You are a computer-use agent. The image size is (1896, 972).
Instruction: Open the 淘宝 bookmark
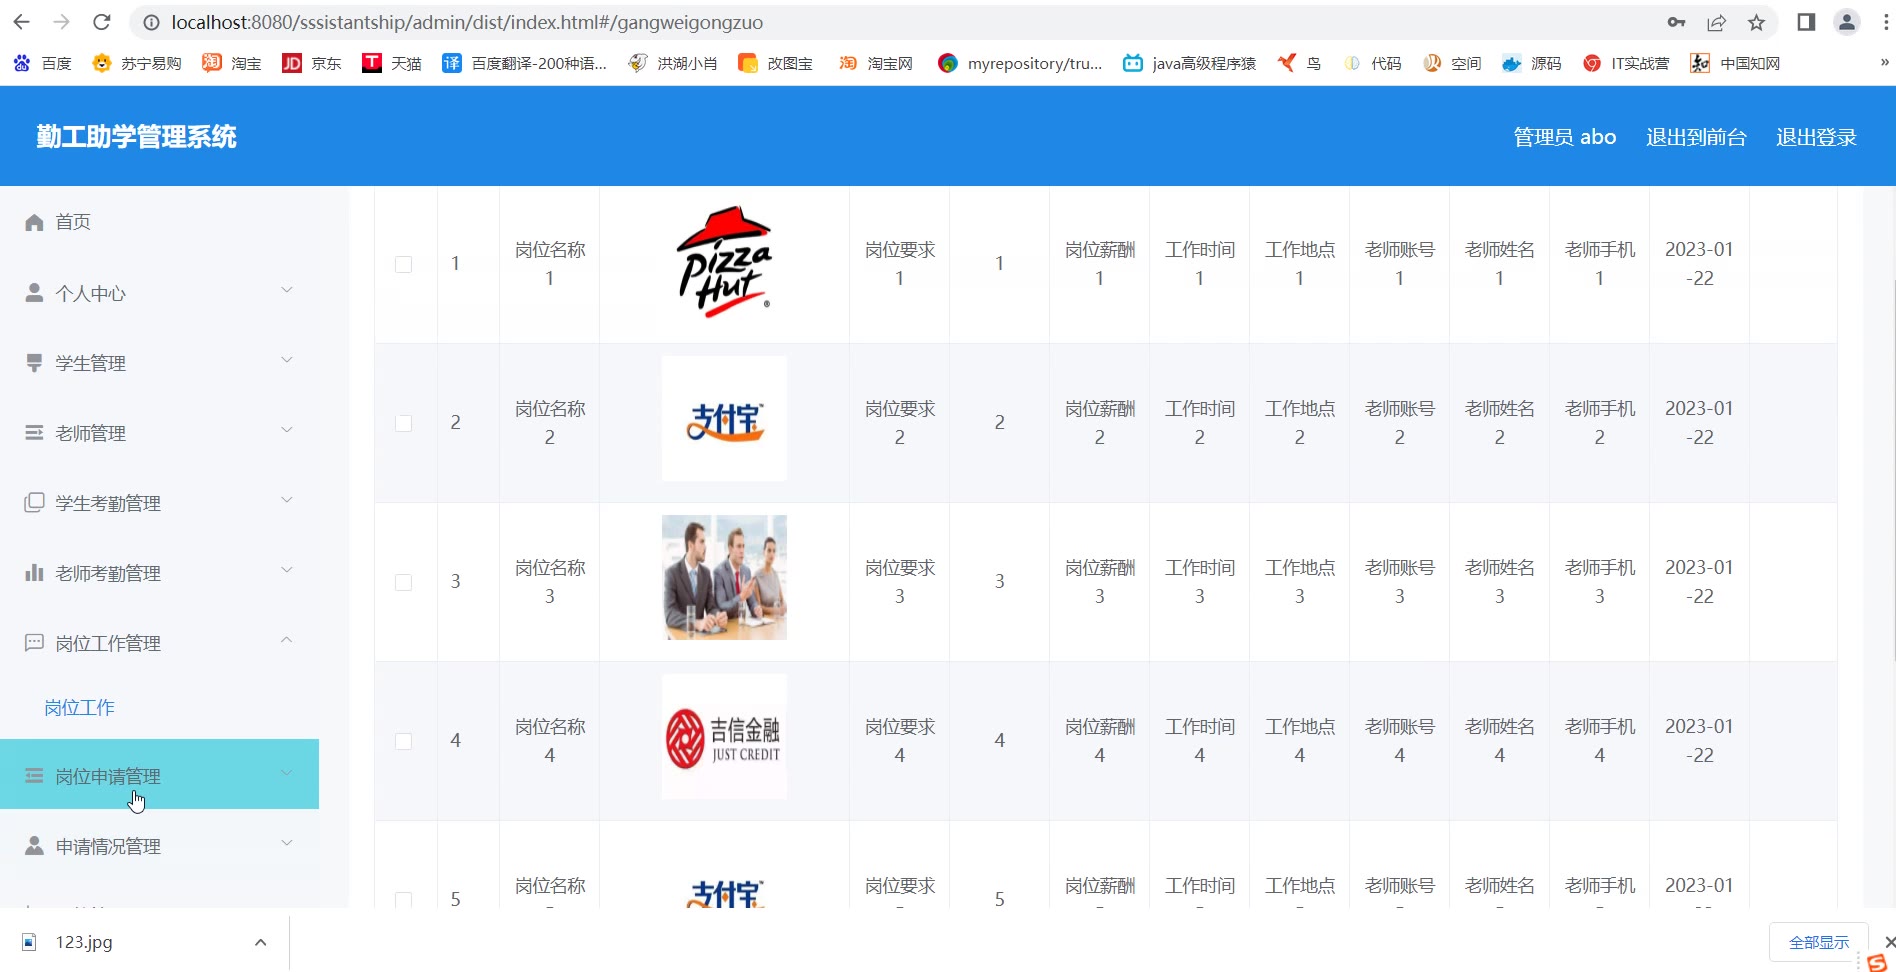pyautogui.click(x=231, y=63)
